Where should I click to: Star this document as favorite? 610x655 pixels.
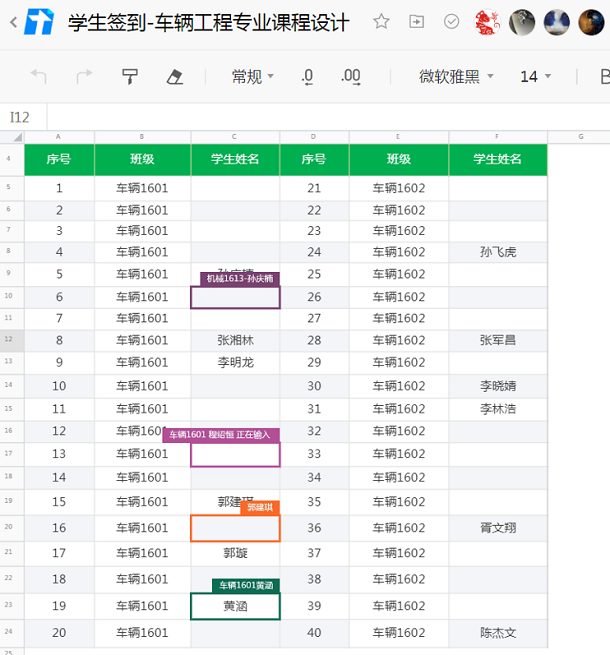click(x=381, y=22)
